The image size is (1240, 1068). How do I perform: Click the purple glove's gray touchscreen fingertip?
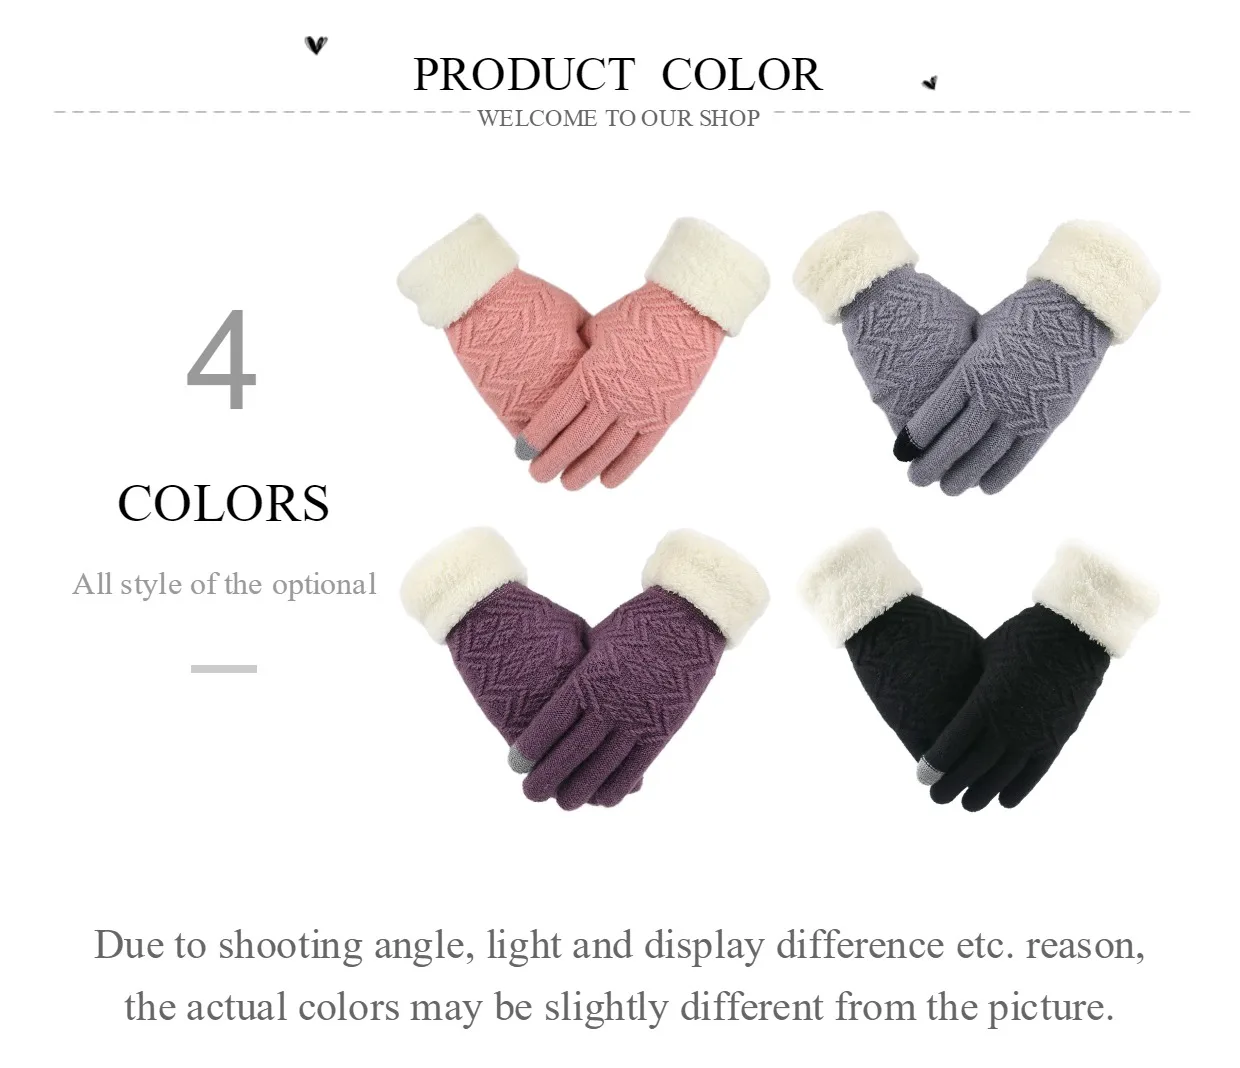[520, 760]
